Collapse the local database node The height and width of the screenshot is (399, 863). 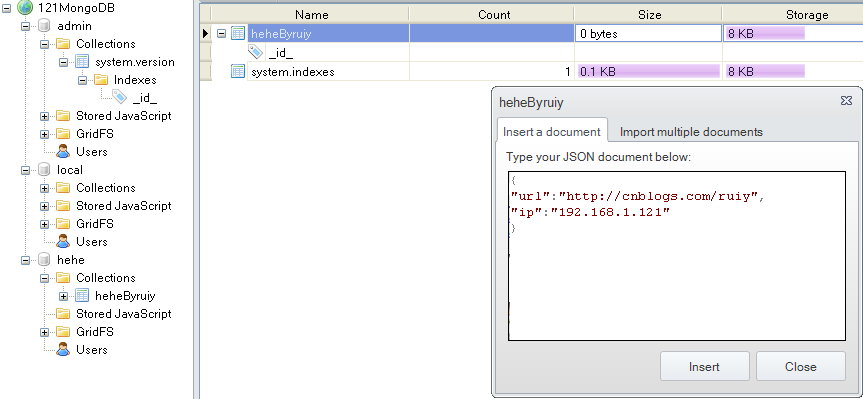(x=25, y=170)
